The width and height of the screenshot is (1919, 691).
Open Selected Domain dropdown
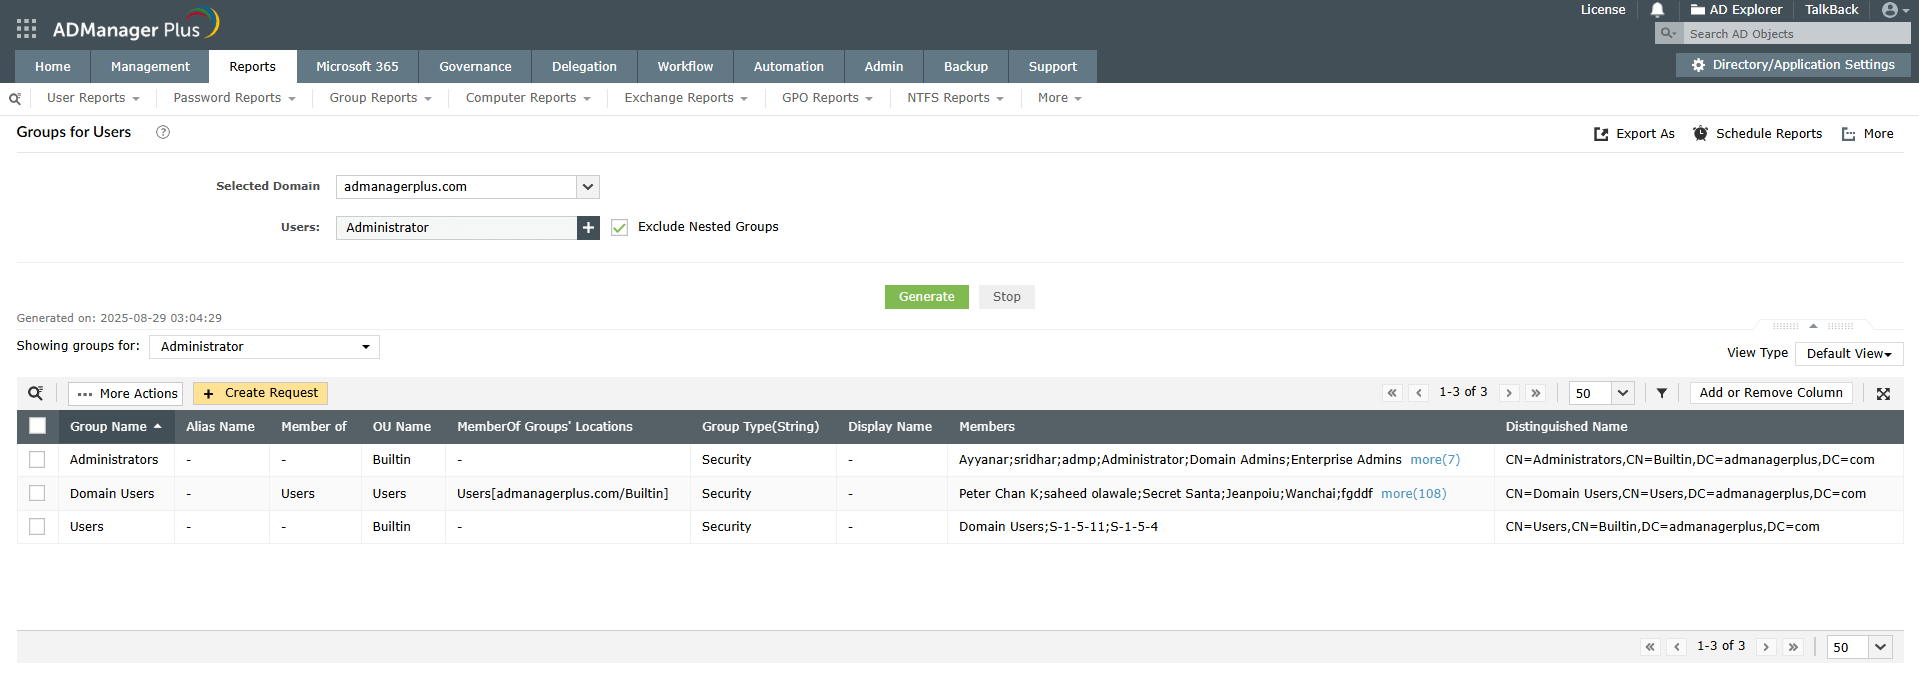(468, 187)
